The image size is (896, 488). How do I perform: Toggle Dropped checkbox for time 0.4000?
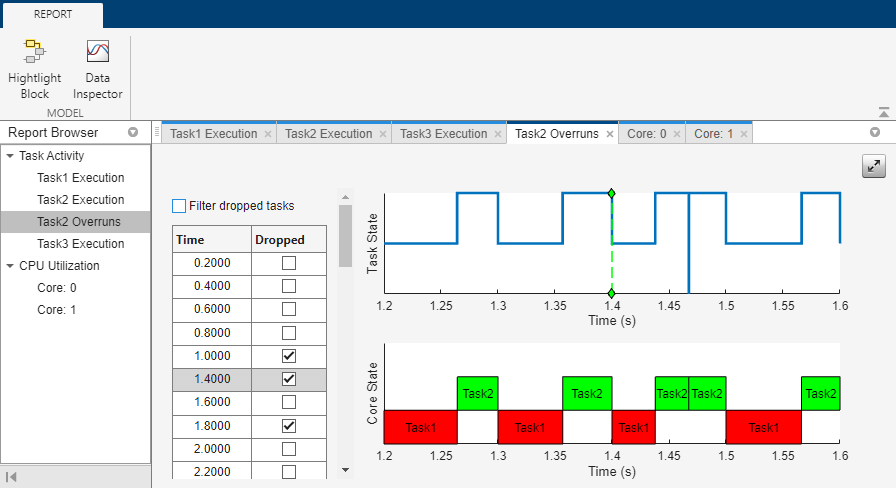tap(289, 286)
